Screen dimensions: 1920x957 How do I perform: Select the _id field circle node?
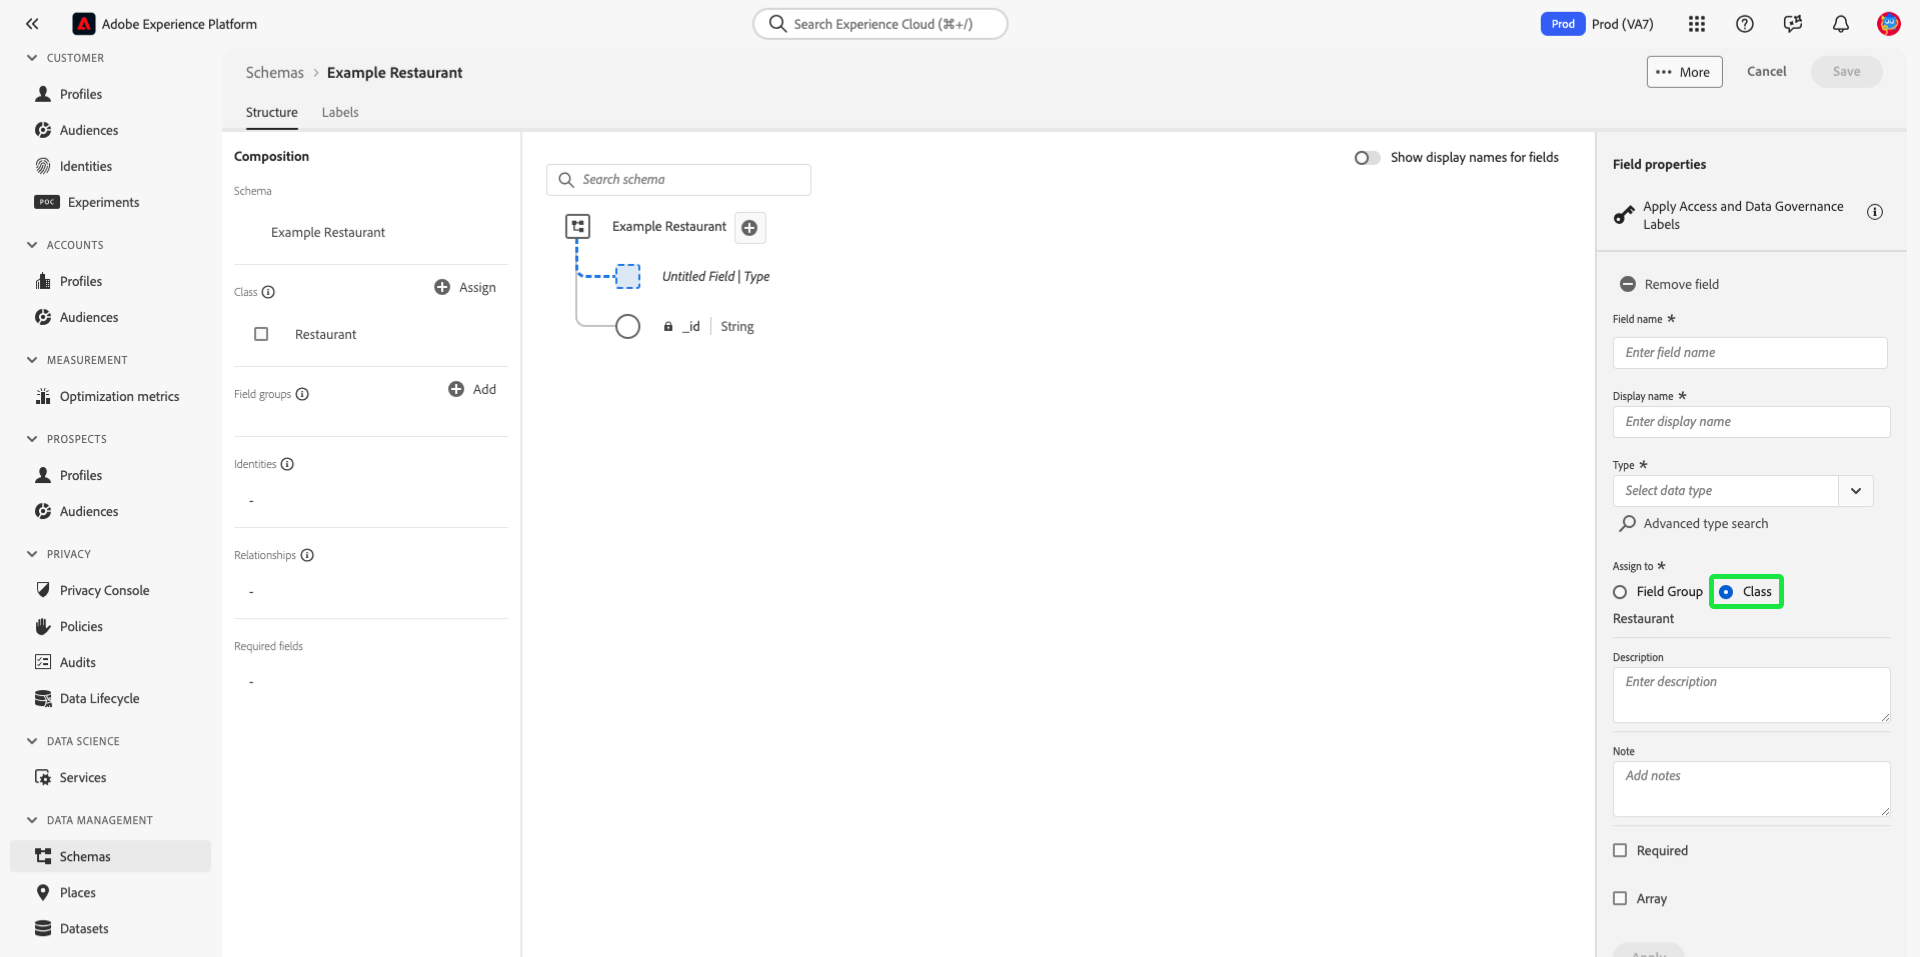click(x=628, y=327)
